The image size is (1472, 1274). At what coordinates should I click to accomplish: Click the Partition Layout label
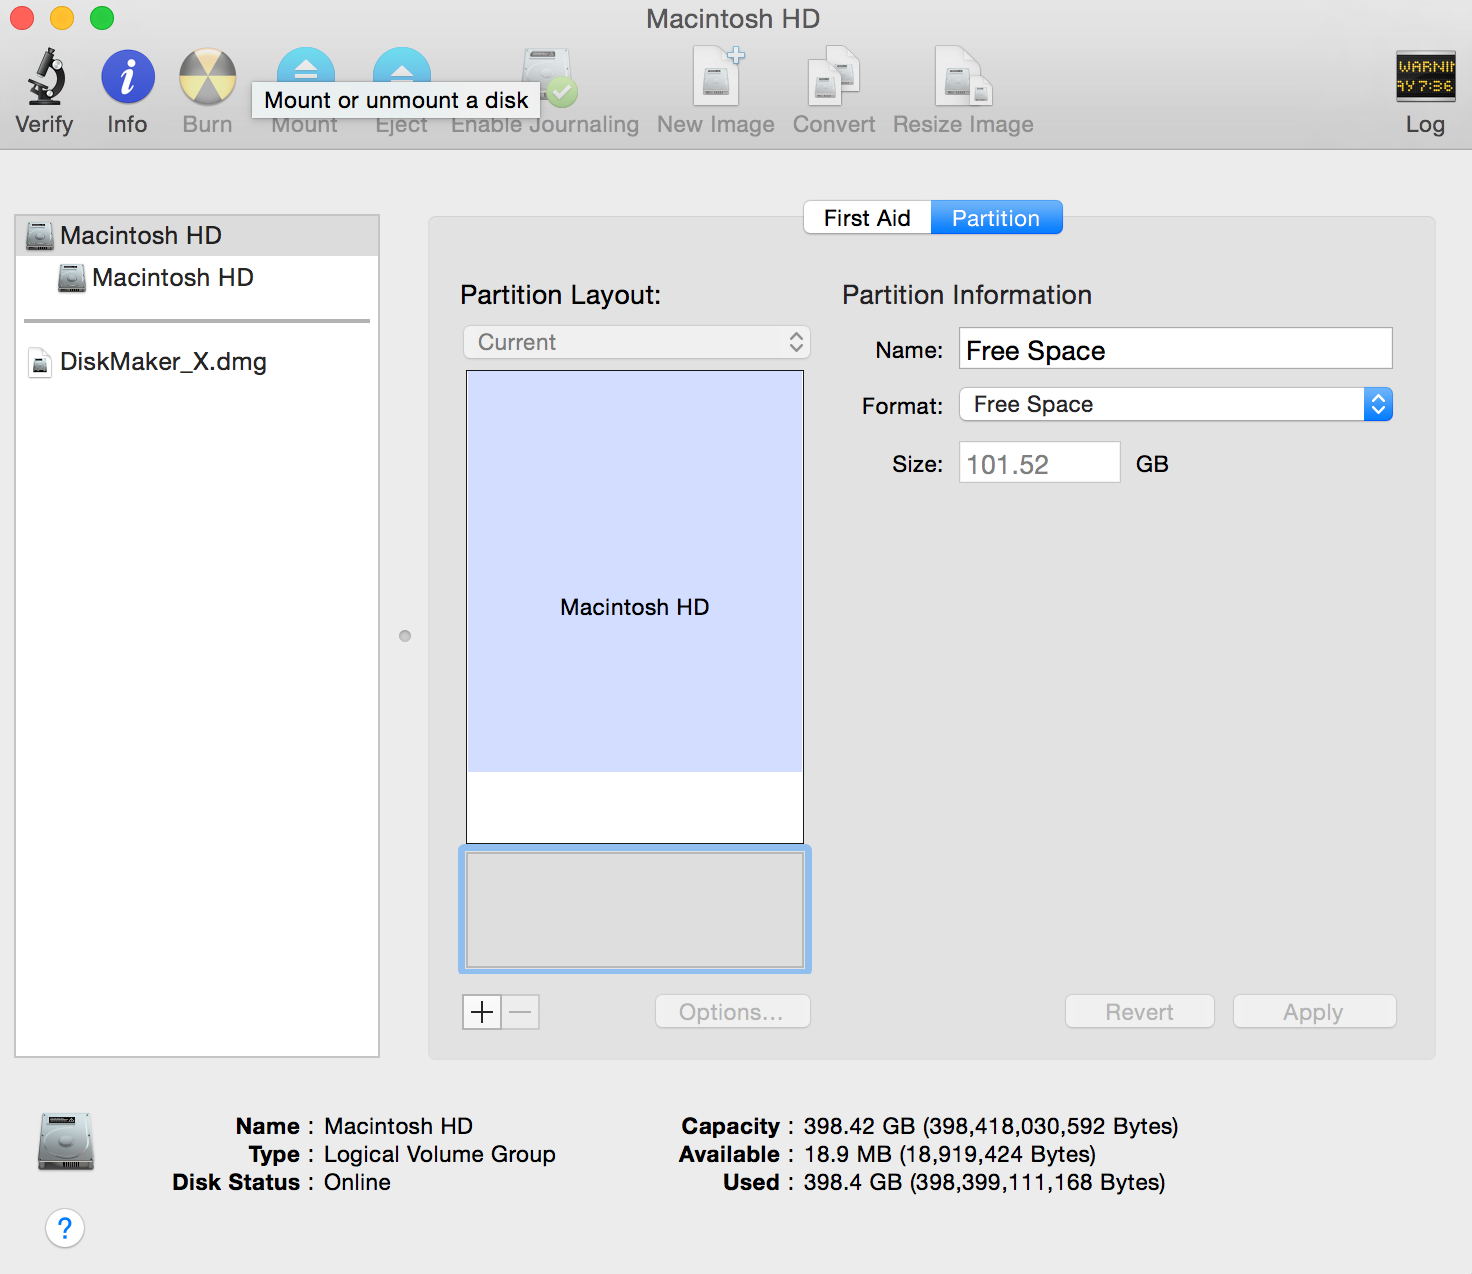(561, 295)
